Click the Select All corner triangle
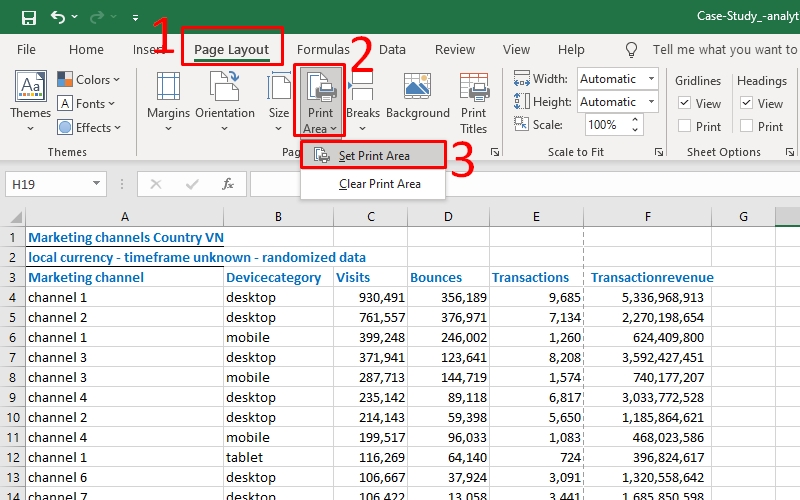Viewport: 800px width, 500px height. tap(16, 217)
